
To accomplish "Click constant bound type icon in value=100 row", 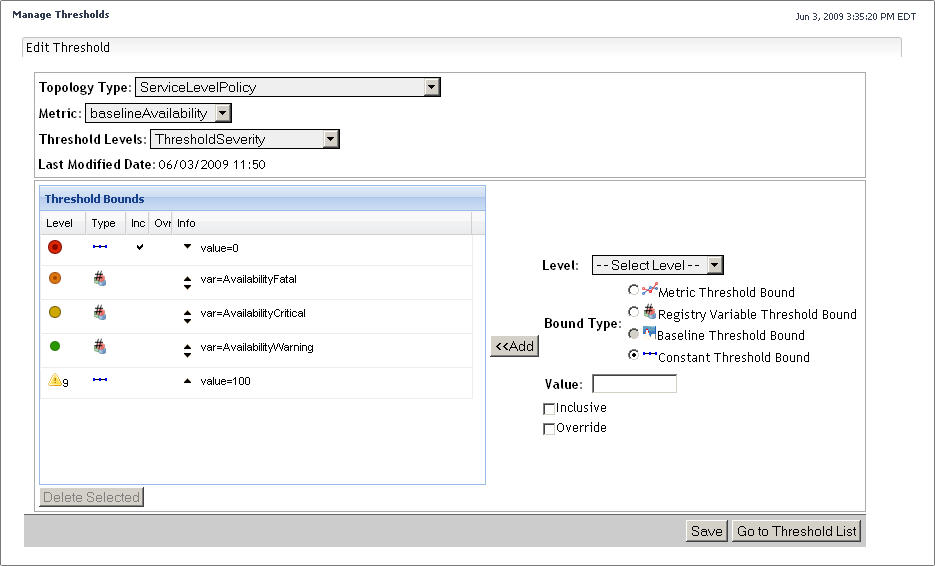I will coord(100,380).
